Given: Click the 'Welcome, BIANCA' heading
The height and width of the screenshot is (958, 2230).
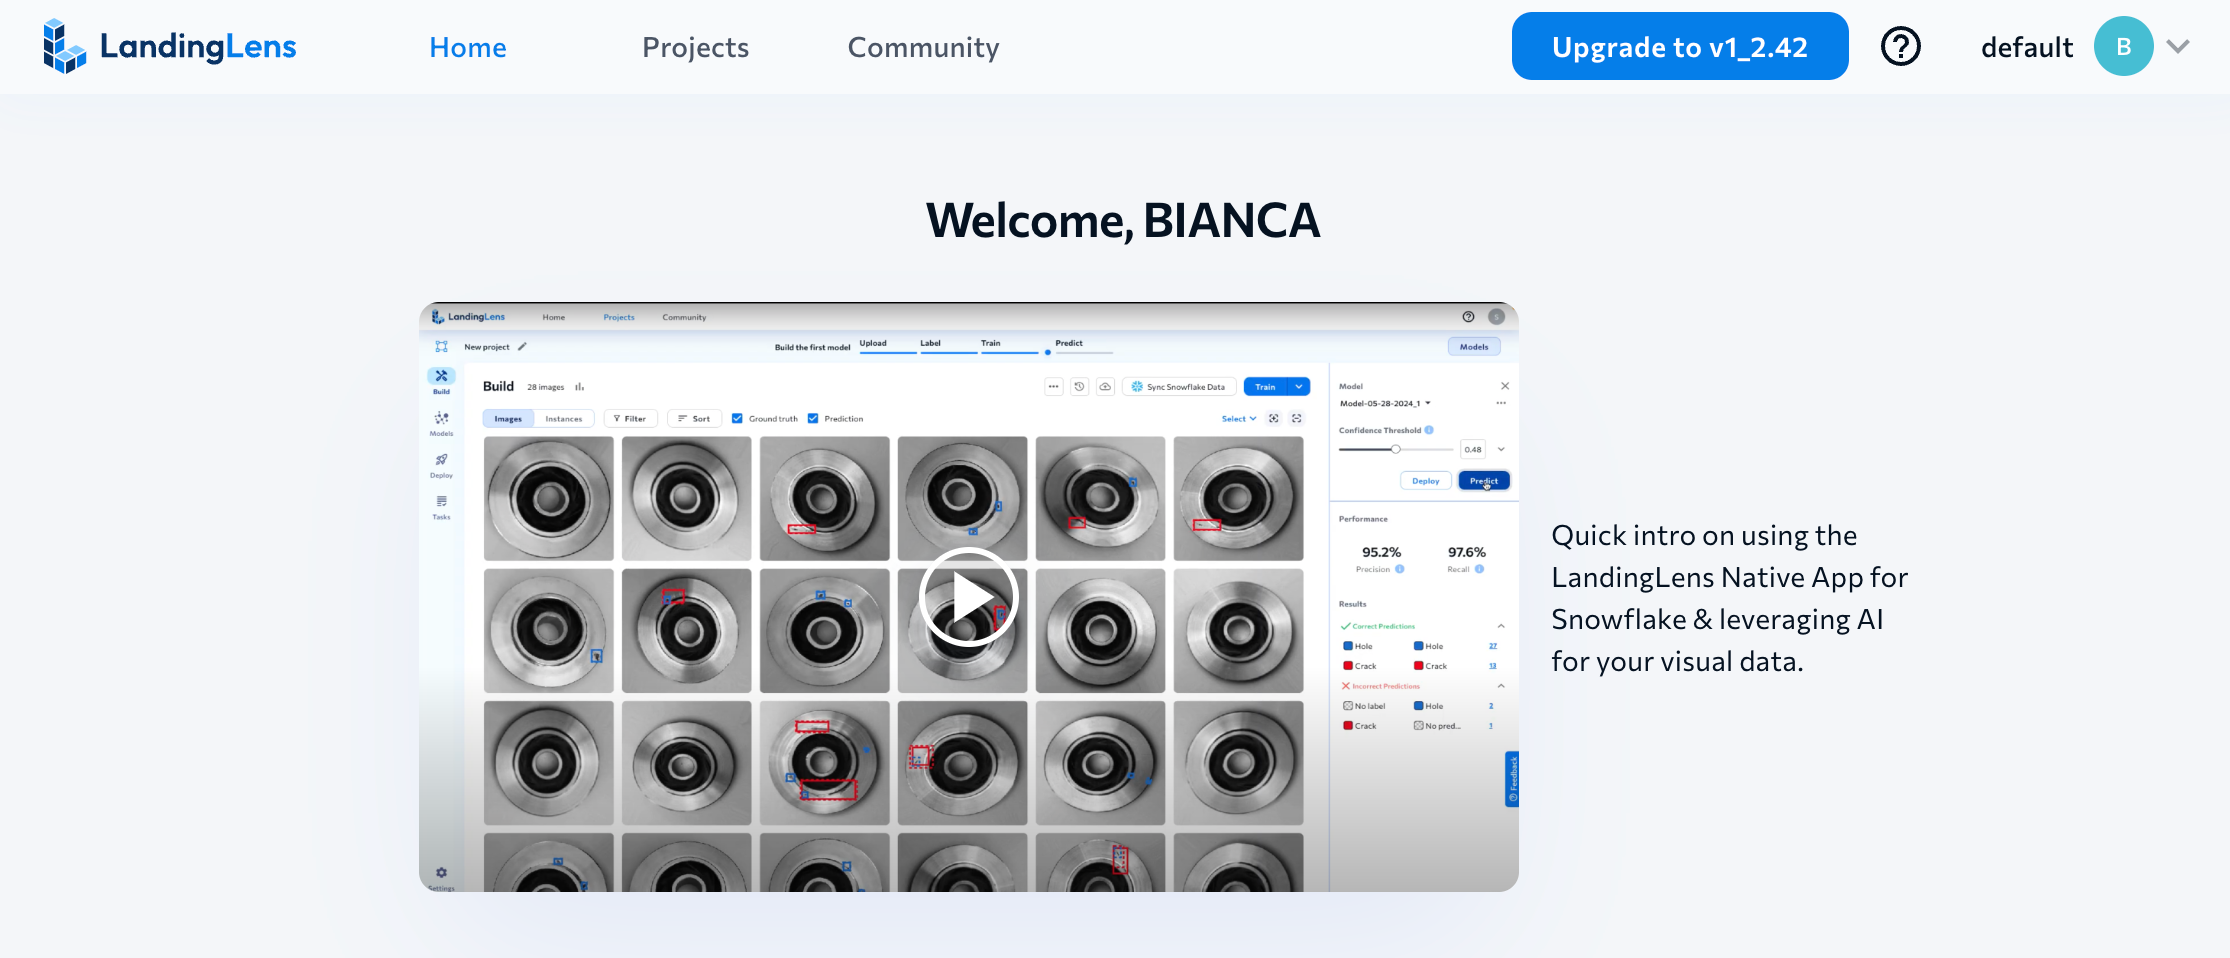Looking at the screenshot, I should pos(1123,220).
